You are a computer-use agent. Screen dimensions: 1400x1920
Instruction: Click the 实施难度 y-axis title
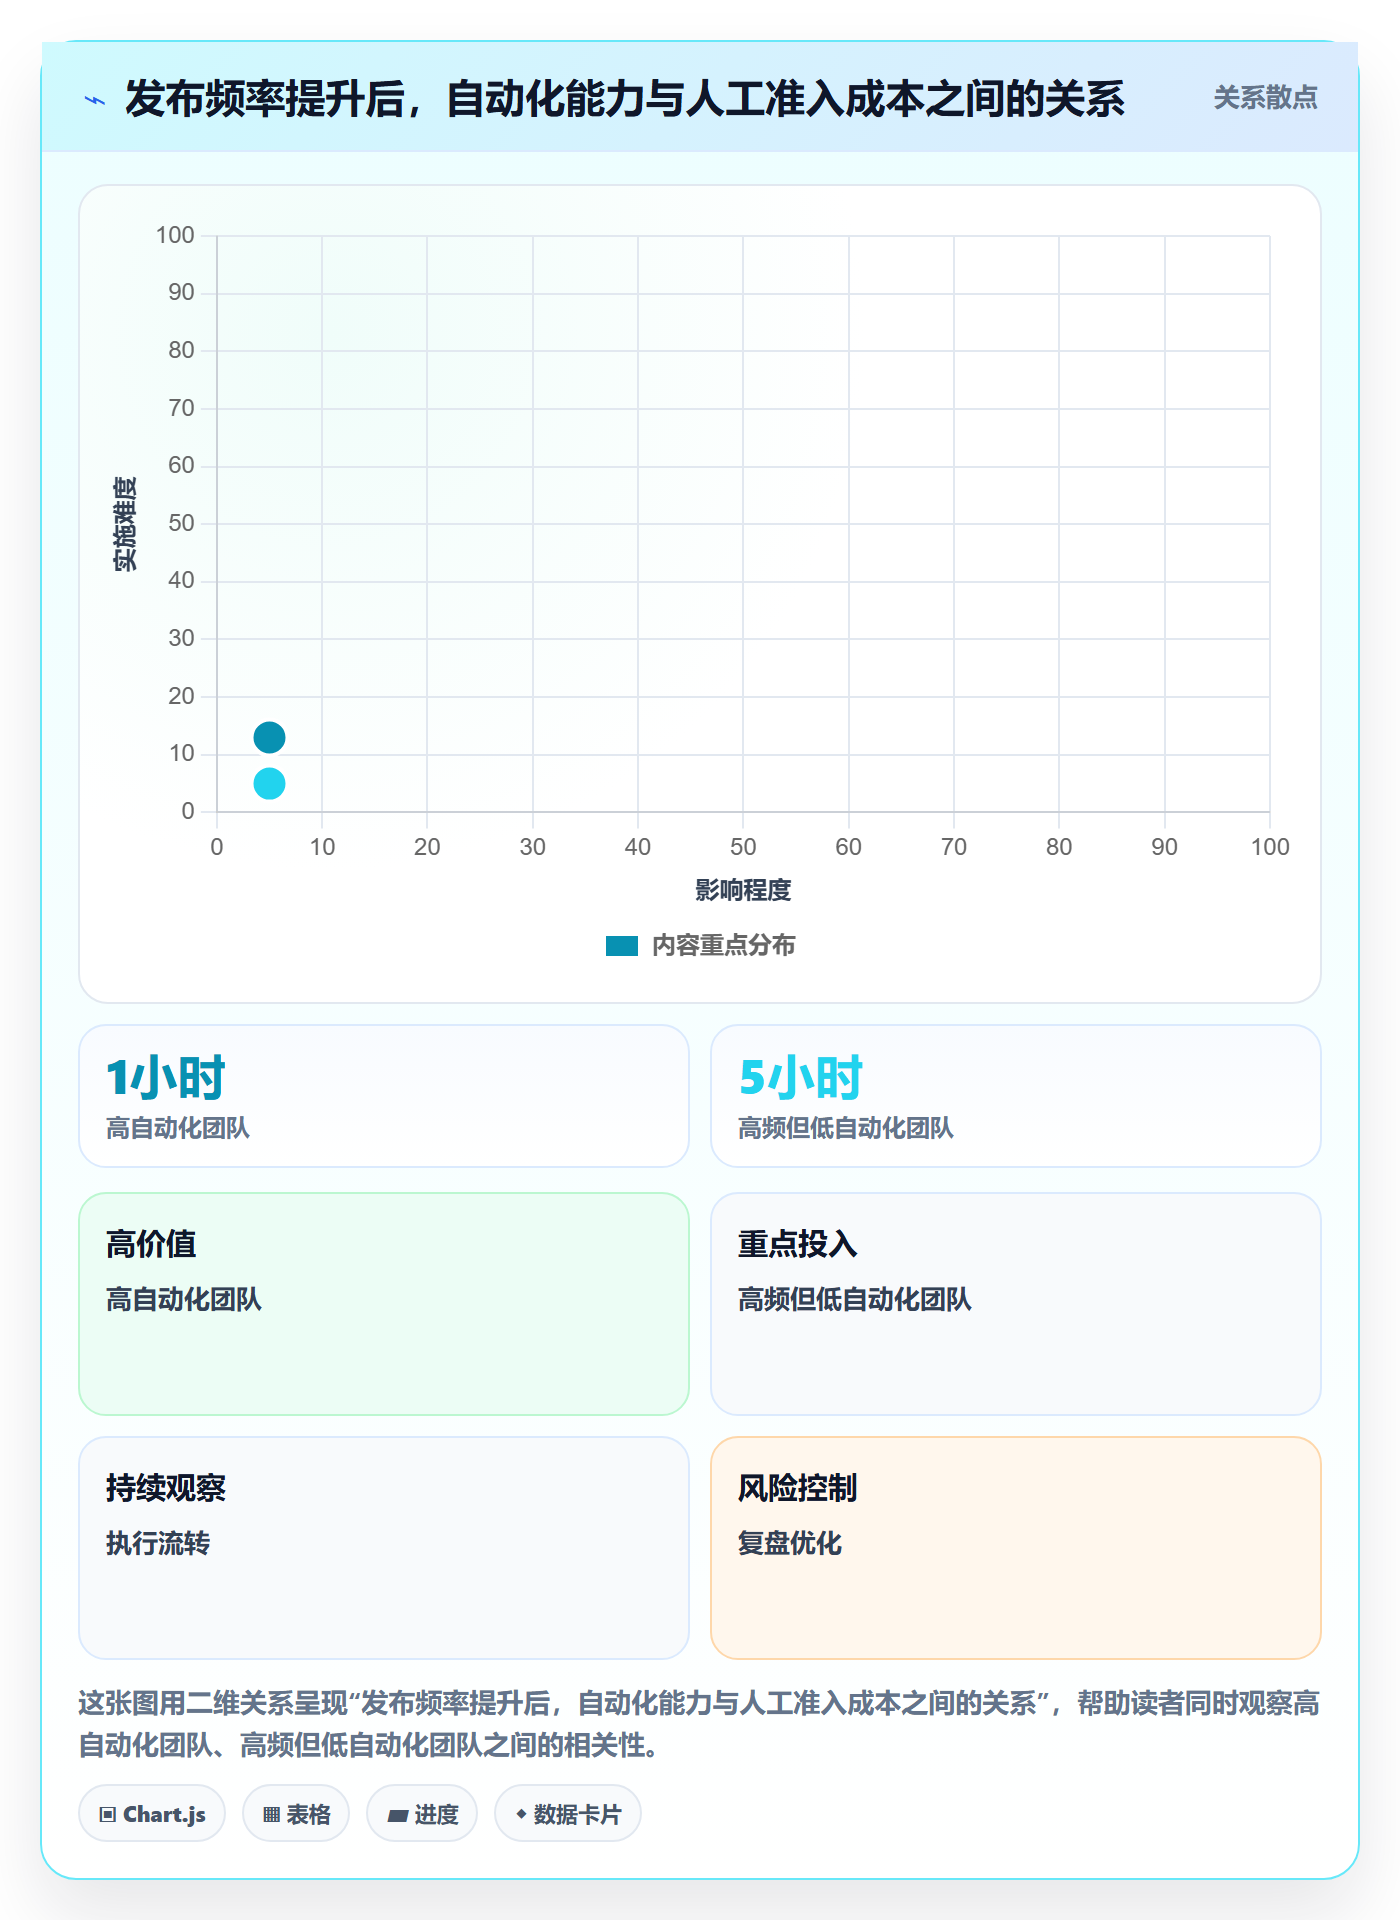pos(125,524)
